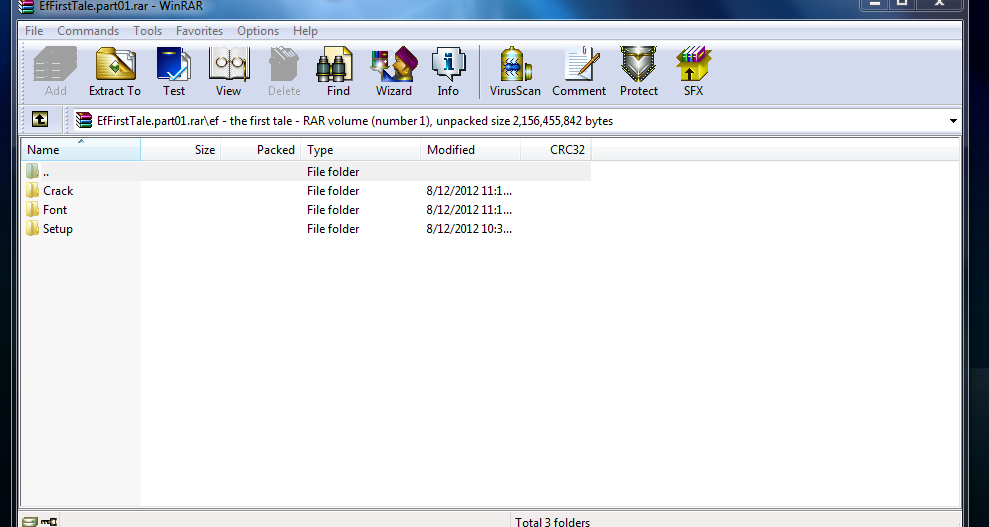Image resolution: width=989 pixels, height=527 pixels.
Task: Launch the Find files tool
Action: [x=338, y=72]
